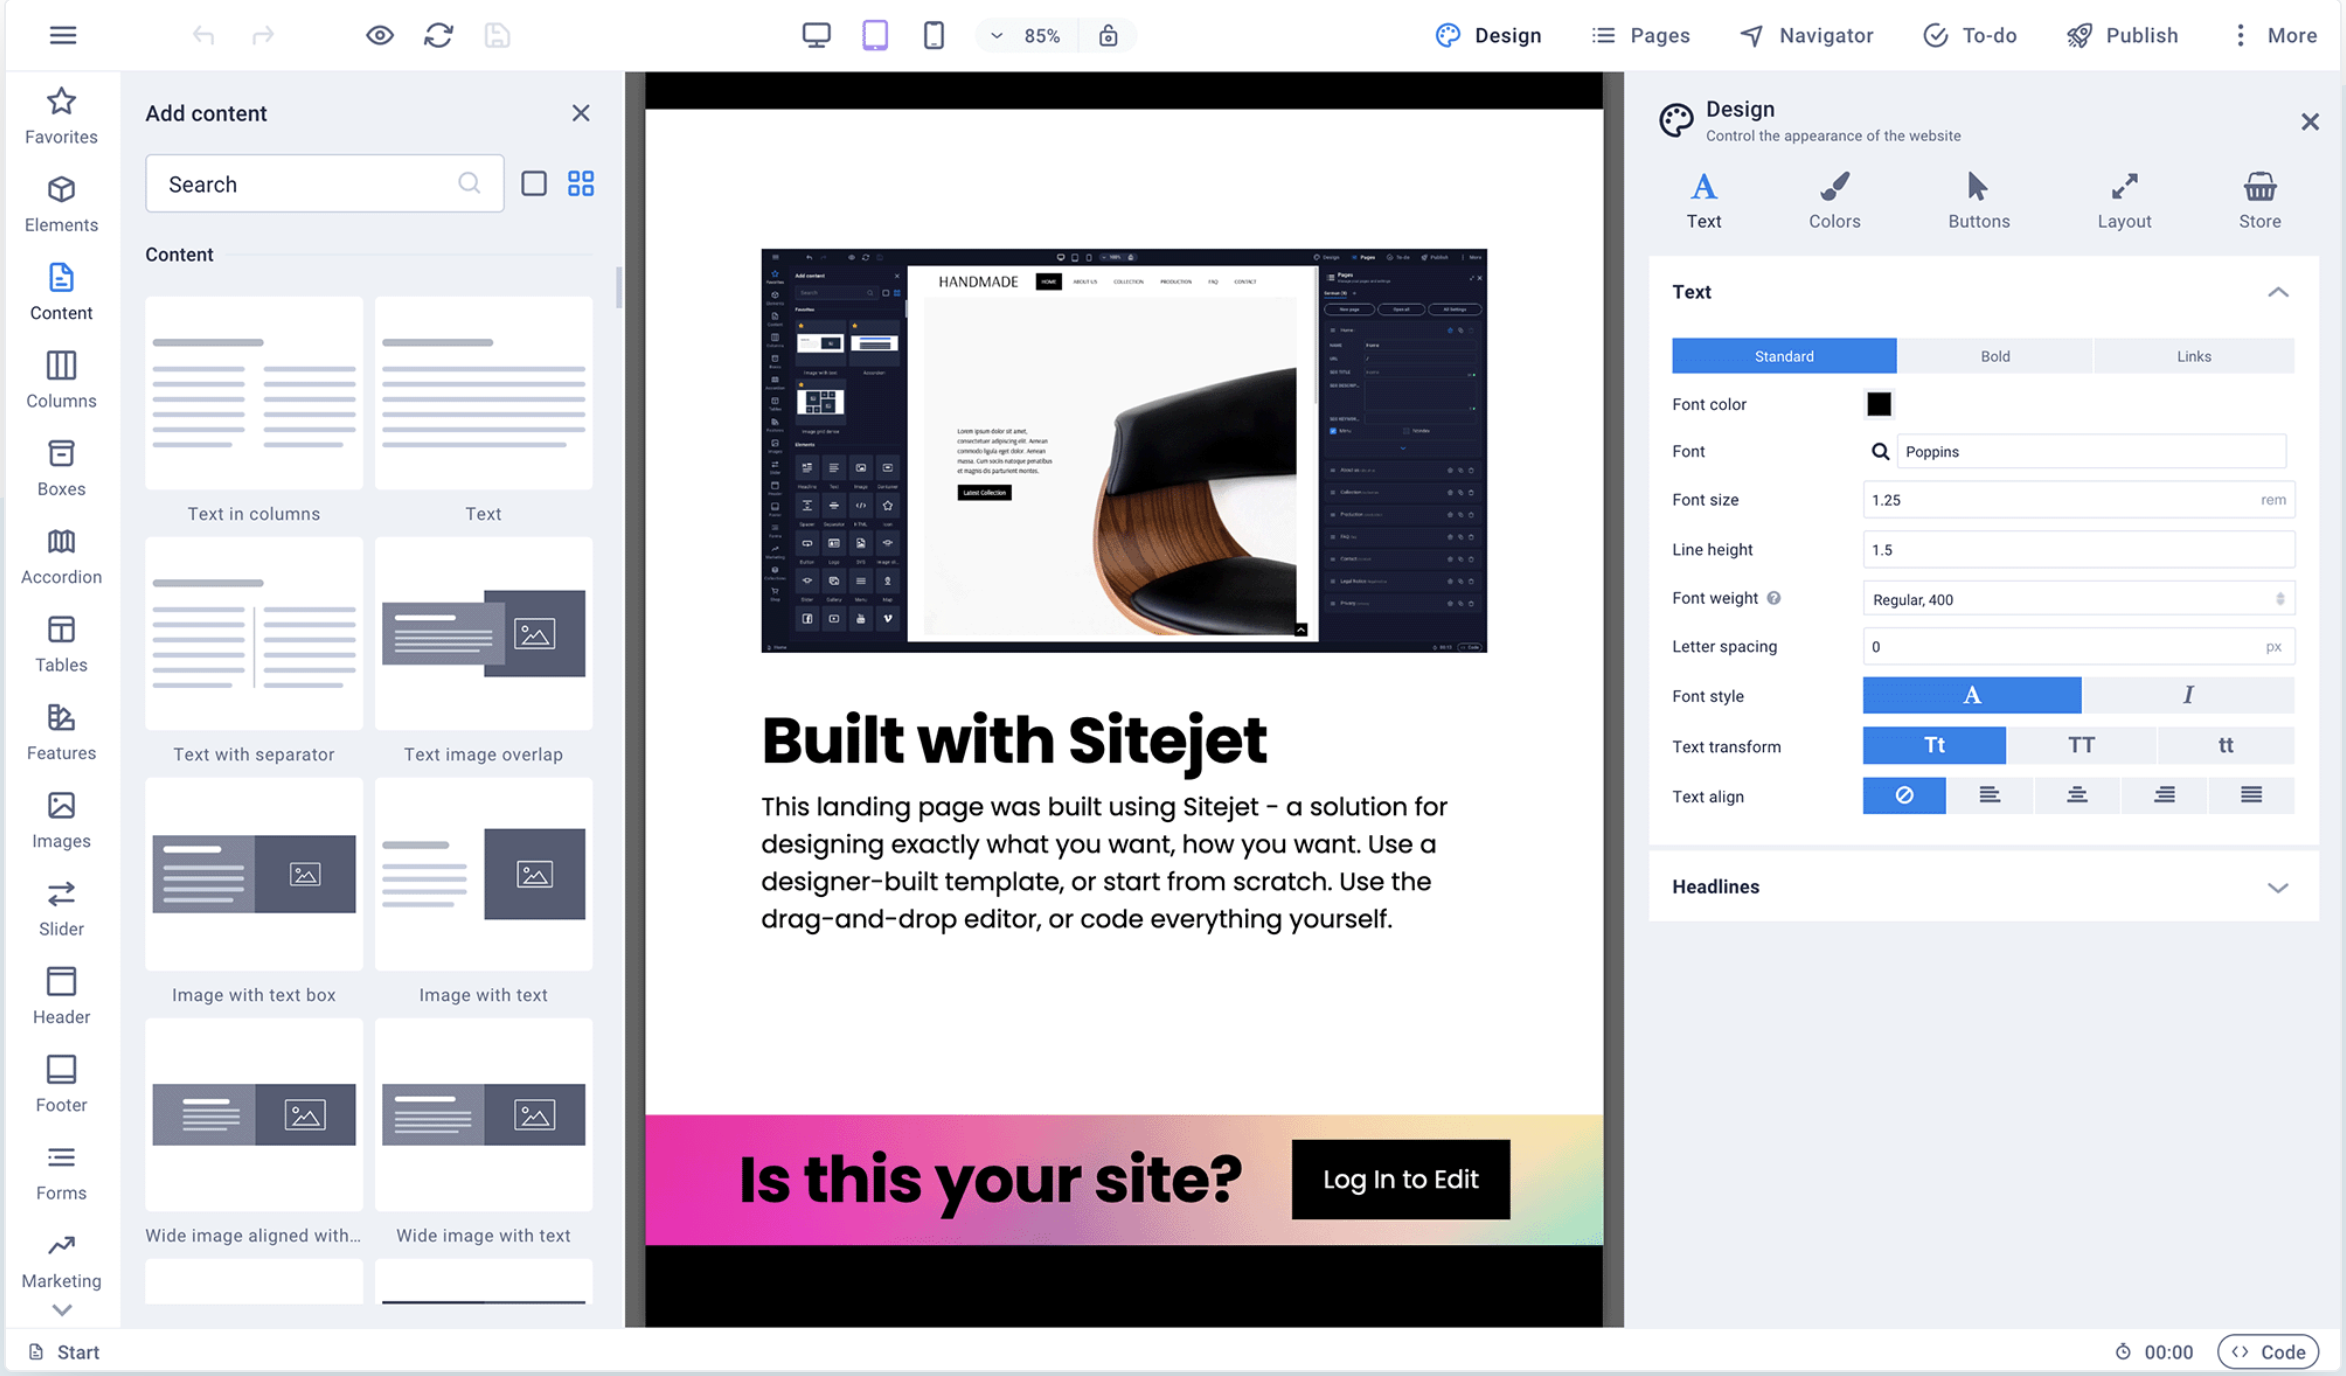Click search field in Add content
Viewport: 2346px width, 1376px height.
coord(321,183)
